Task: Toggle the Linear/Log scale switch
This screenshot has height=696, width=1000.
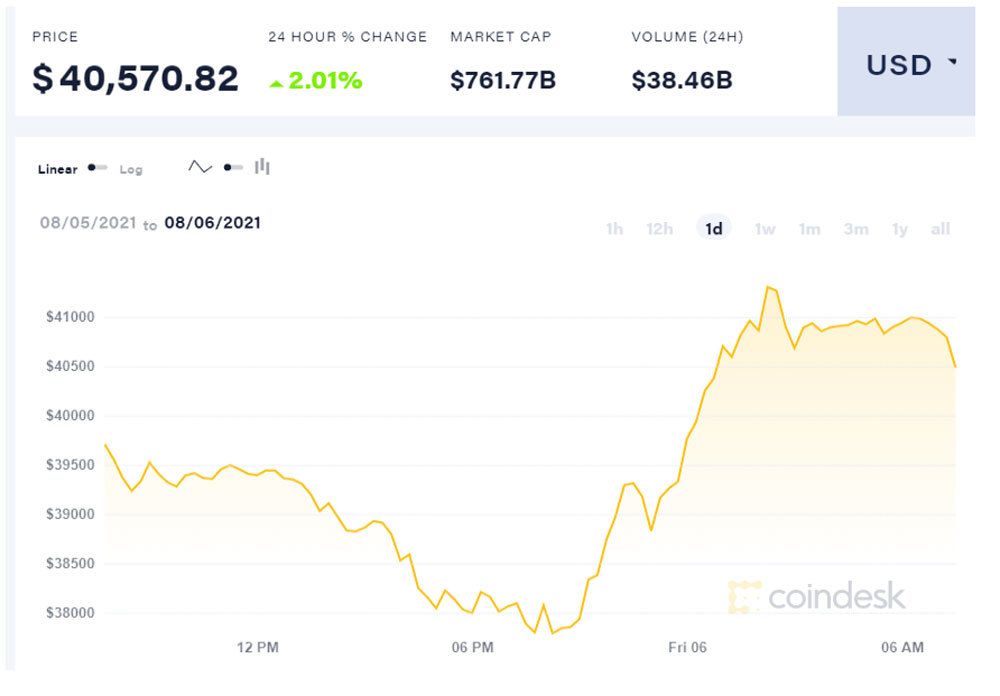Action: (97, 168)
